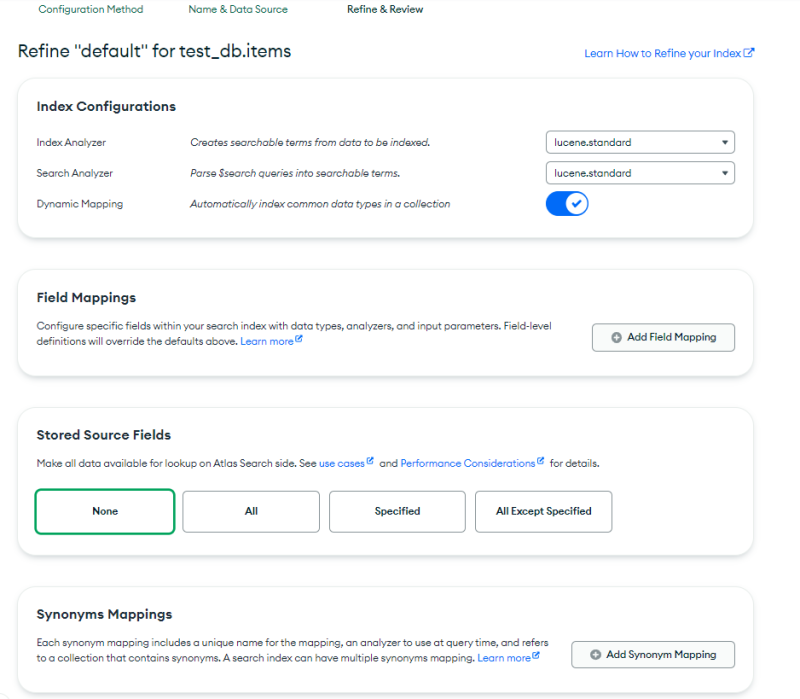Viewport: 800px width, 699px height.
Task: Open the use cases link
Action: coord(341,464)
